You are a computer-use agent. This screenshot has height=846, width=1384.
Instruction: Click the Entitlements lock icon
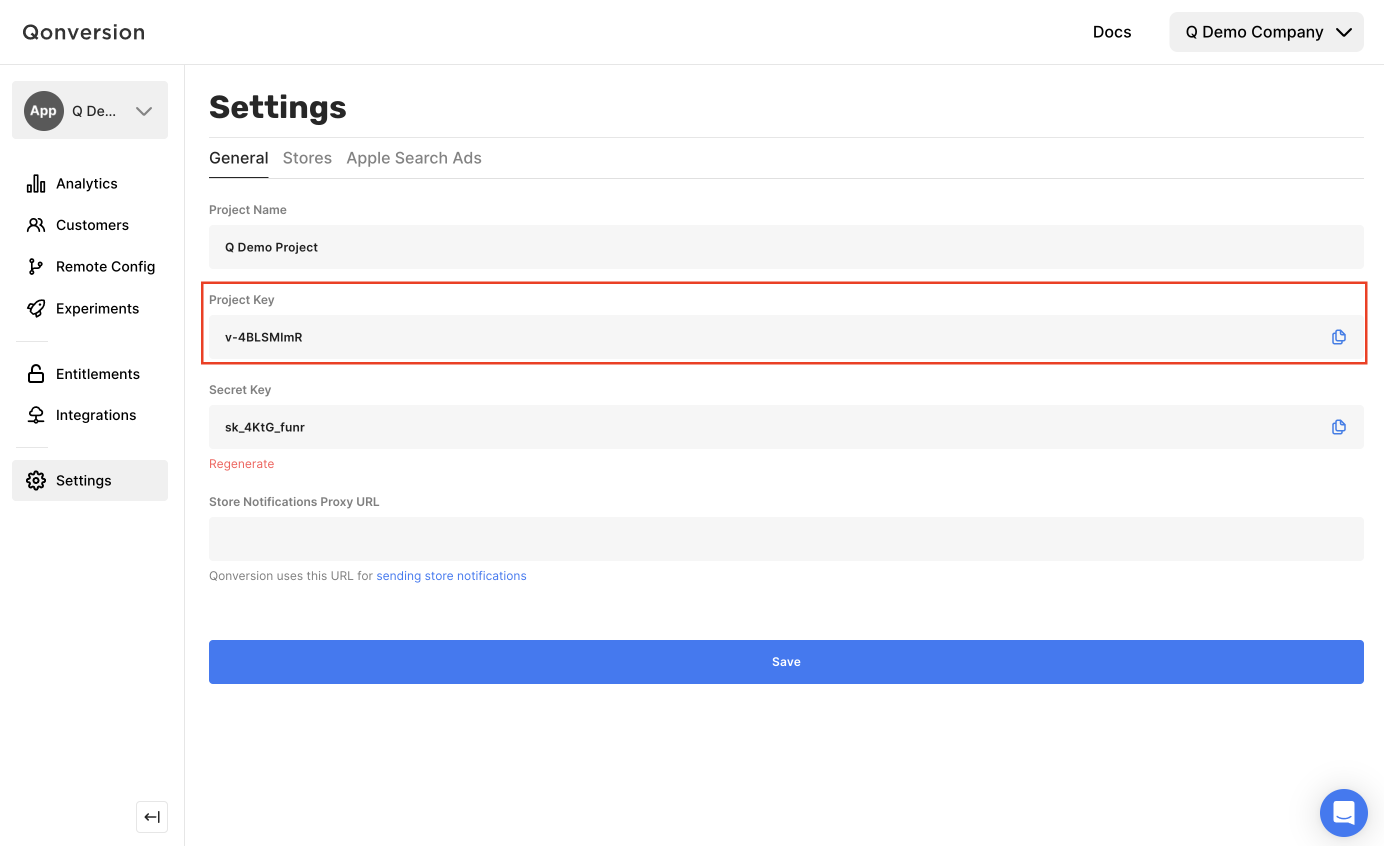36,374
